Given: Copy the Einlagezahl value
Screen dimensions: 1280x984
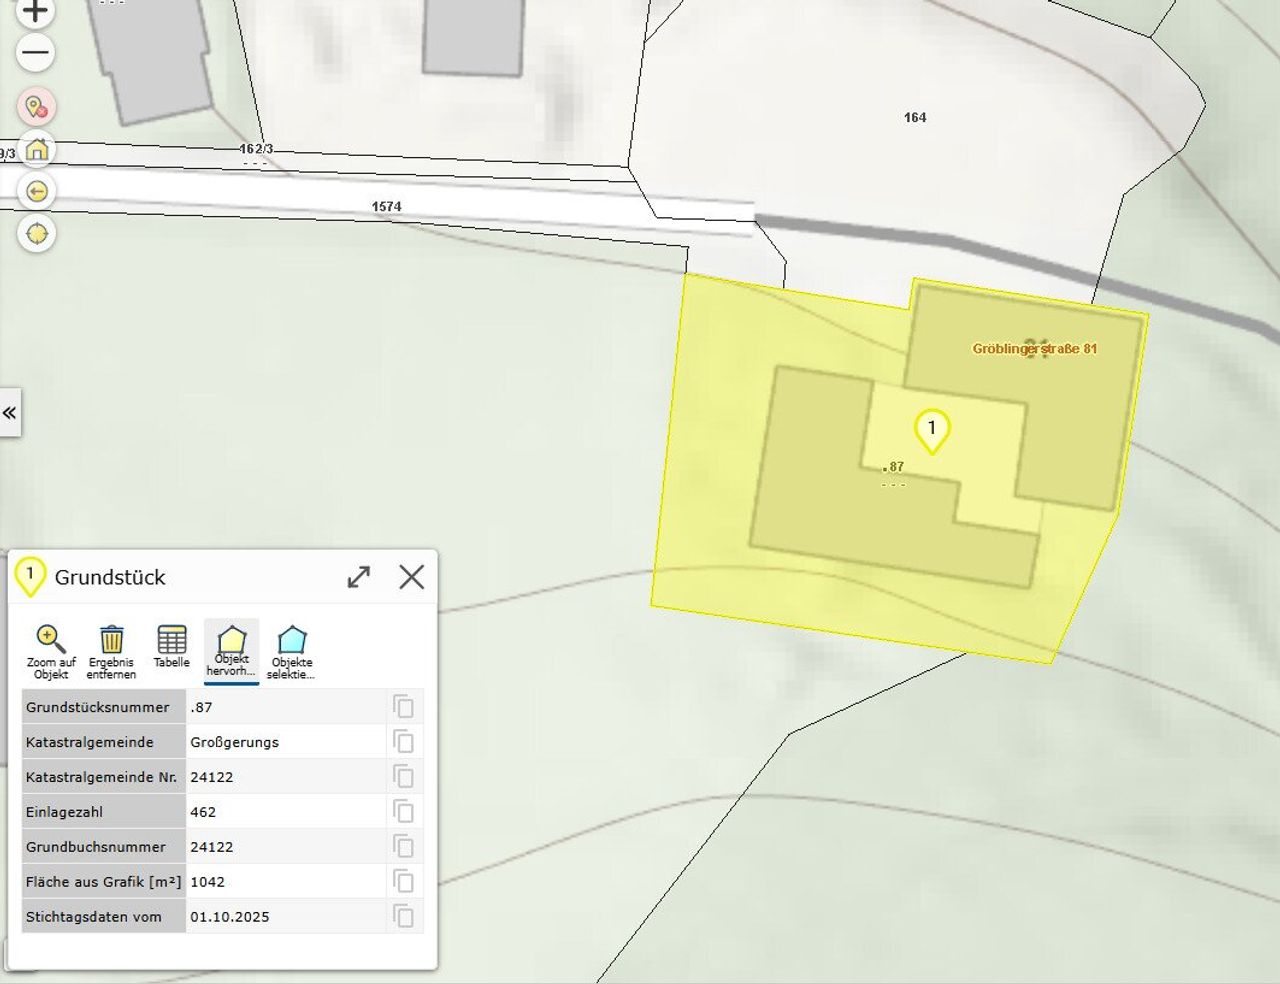Looking at the screenshot, I should (x=403, y=812).
